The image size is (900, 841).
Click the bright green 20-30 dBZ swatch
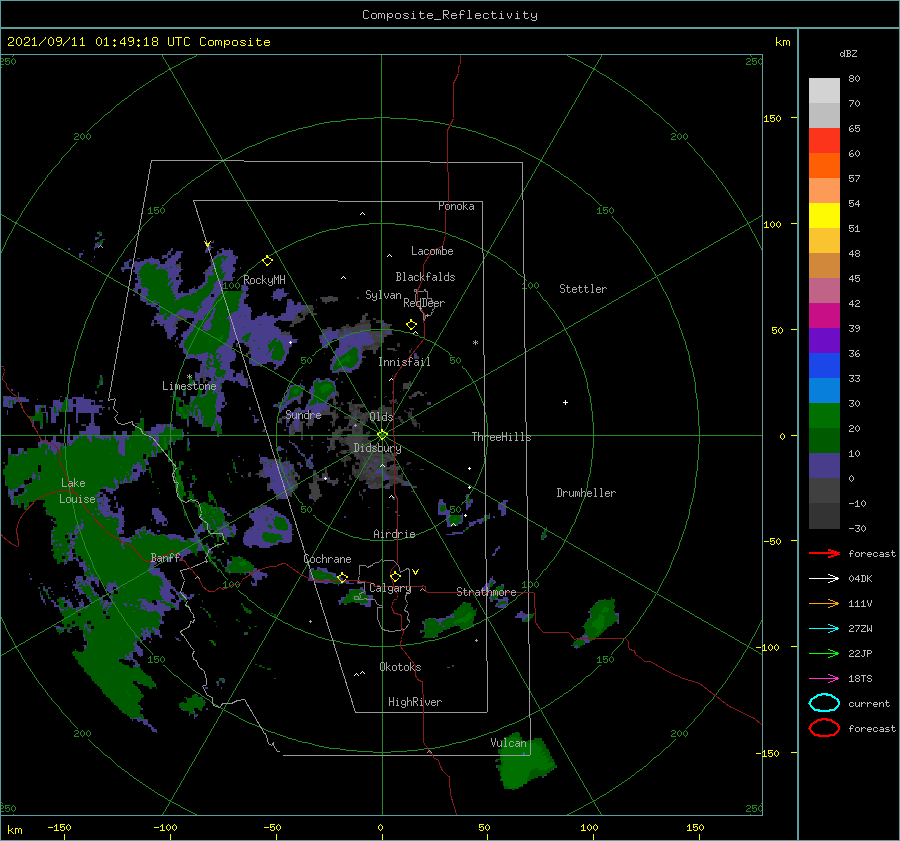tap(824, 416)
